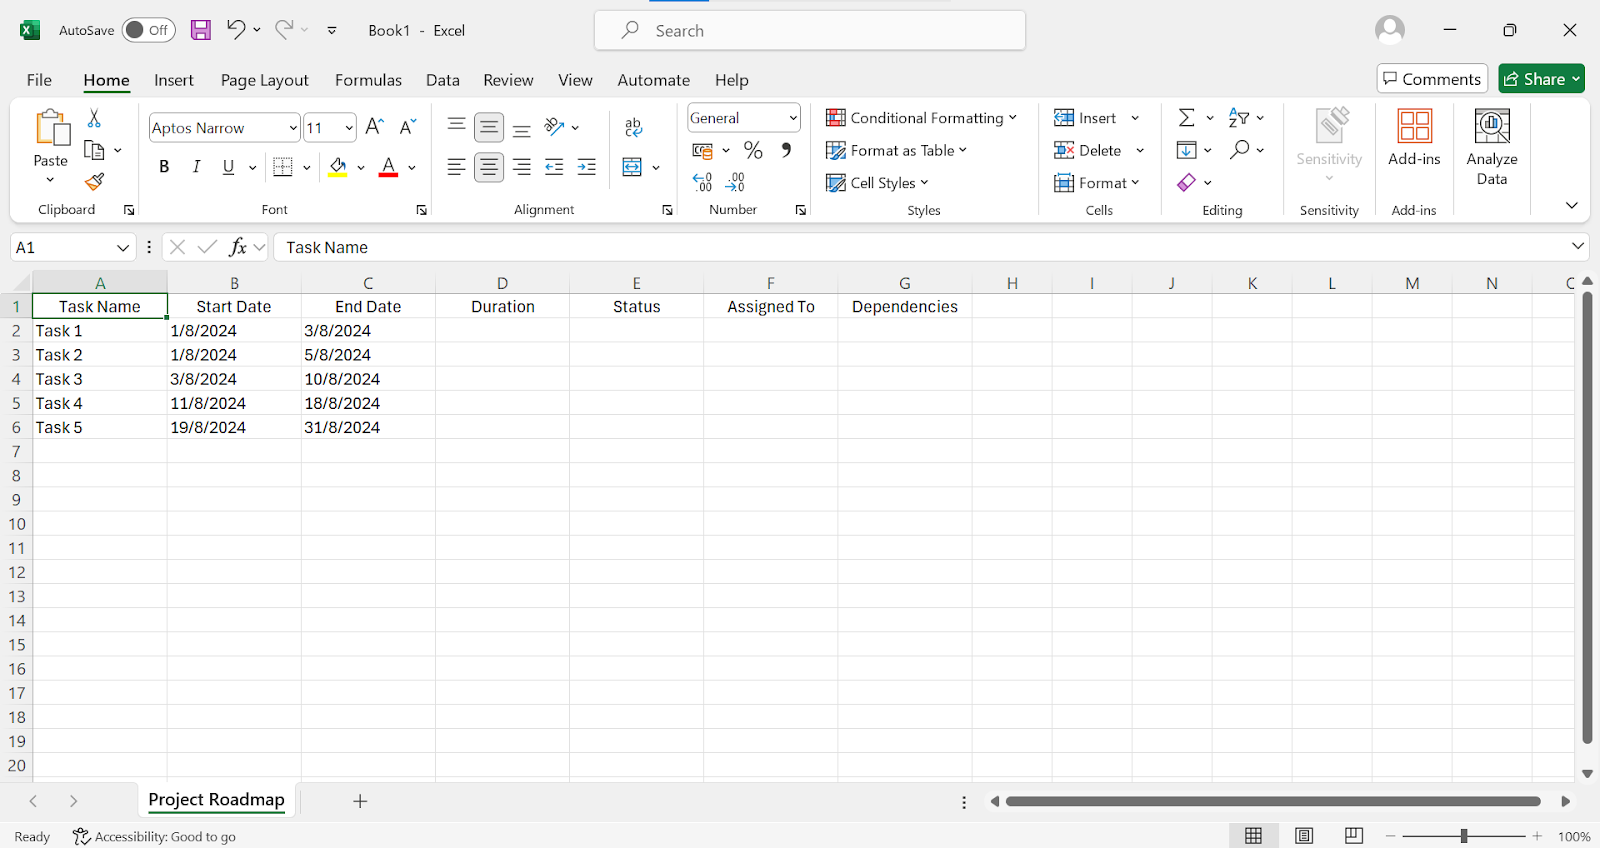Click the Wrap Text icon

633,127
